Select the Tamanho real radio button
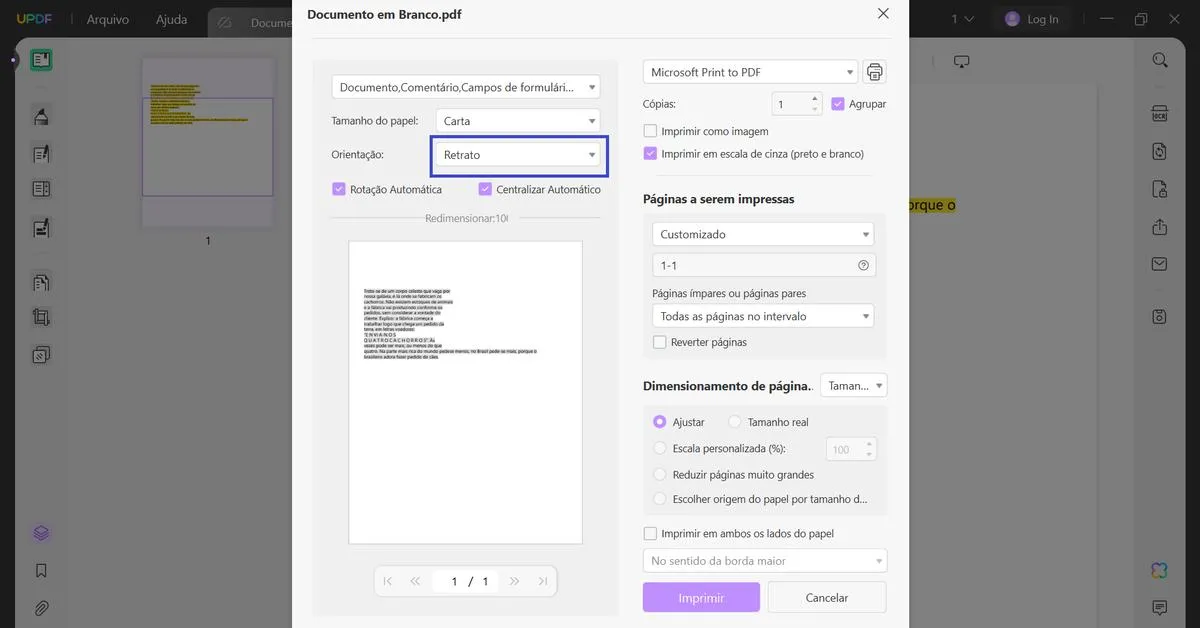1200x628 pixels. [x=736, y=422]
